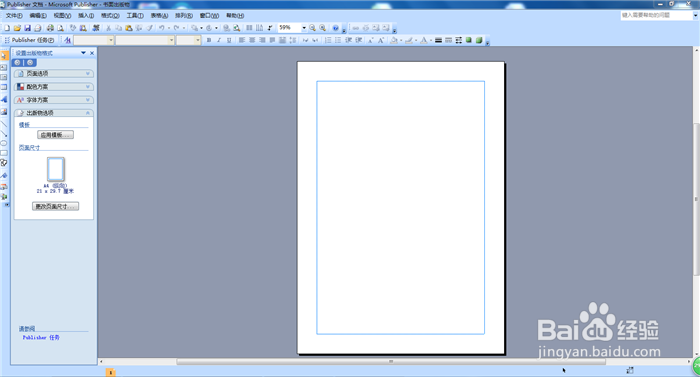Open Line/Border Style options
Screen dimensions: 700x377
pos(438,40)
